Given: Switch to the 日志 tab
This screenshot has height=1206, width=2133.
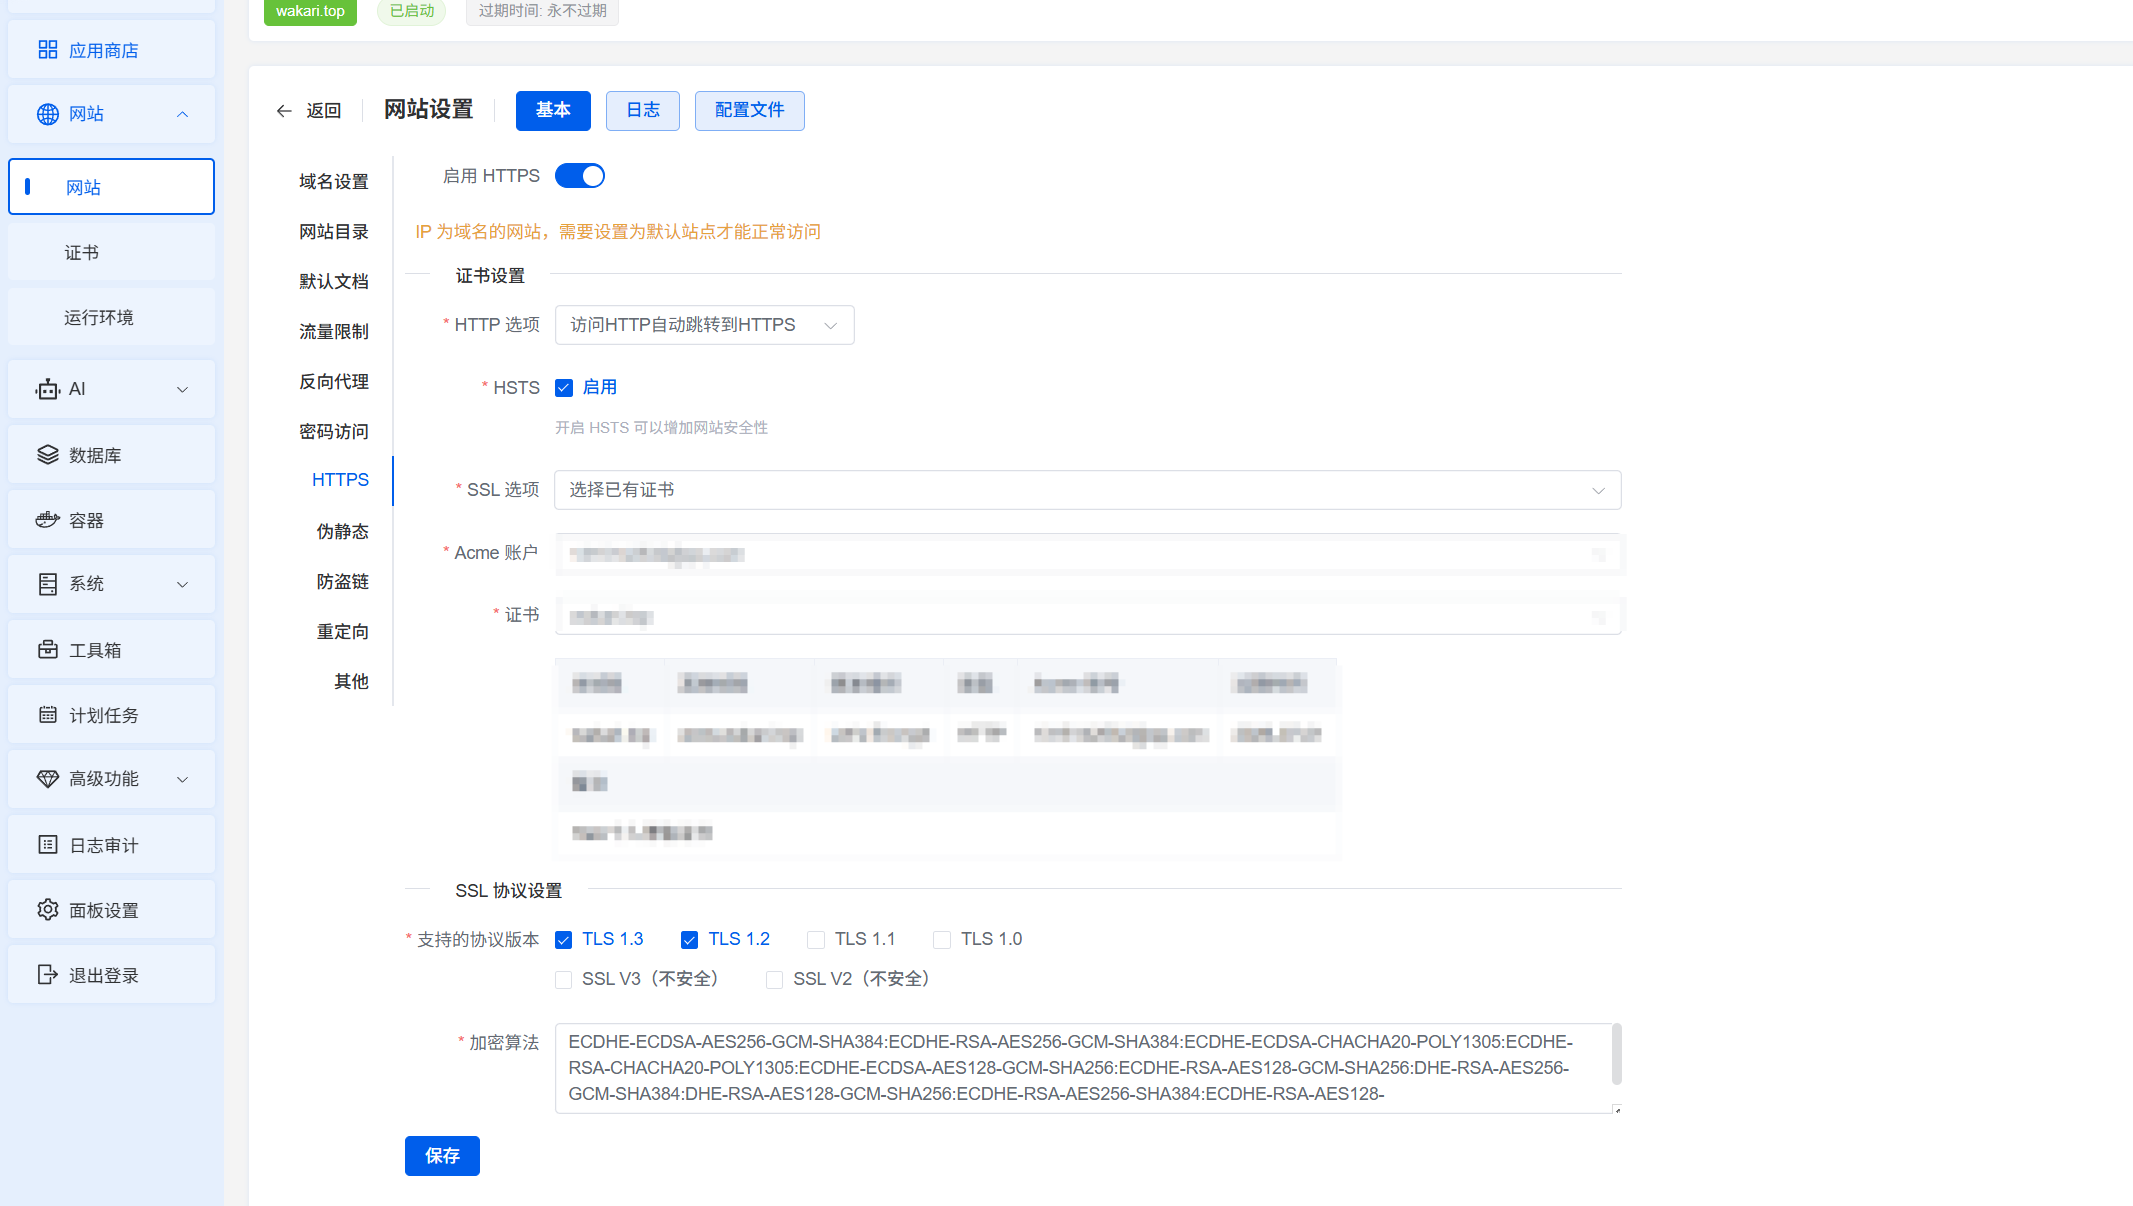Looking at the screenshot, I should [x=642, y=110].
